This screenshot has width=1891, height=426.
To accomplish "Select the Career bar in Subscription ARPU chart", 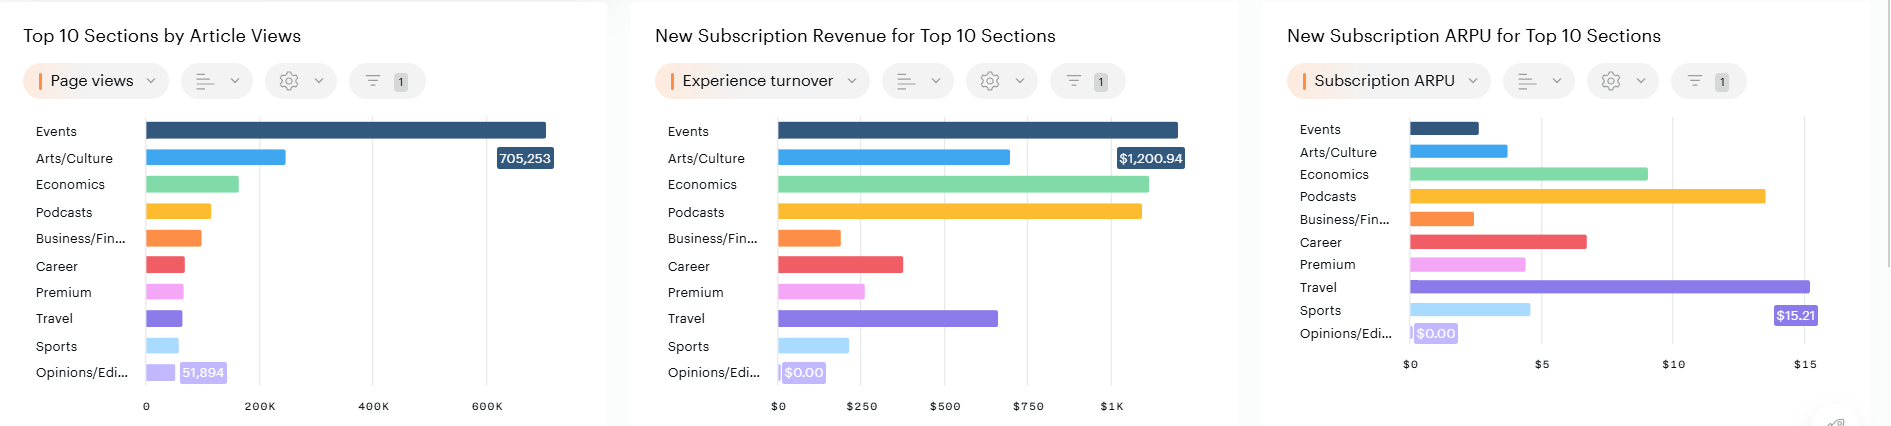I will [1497, 242].
